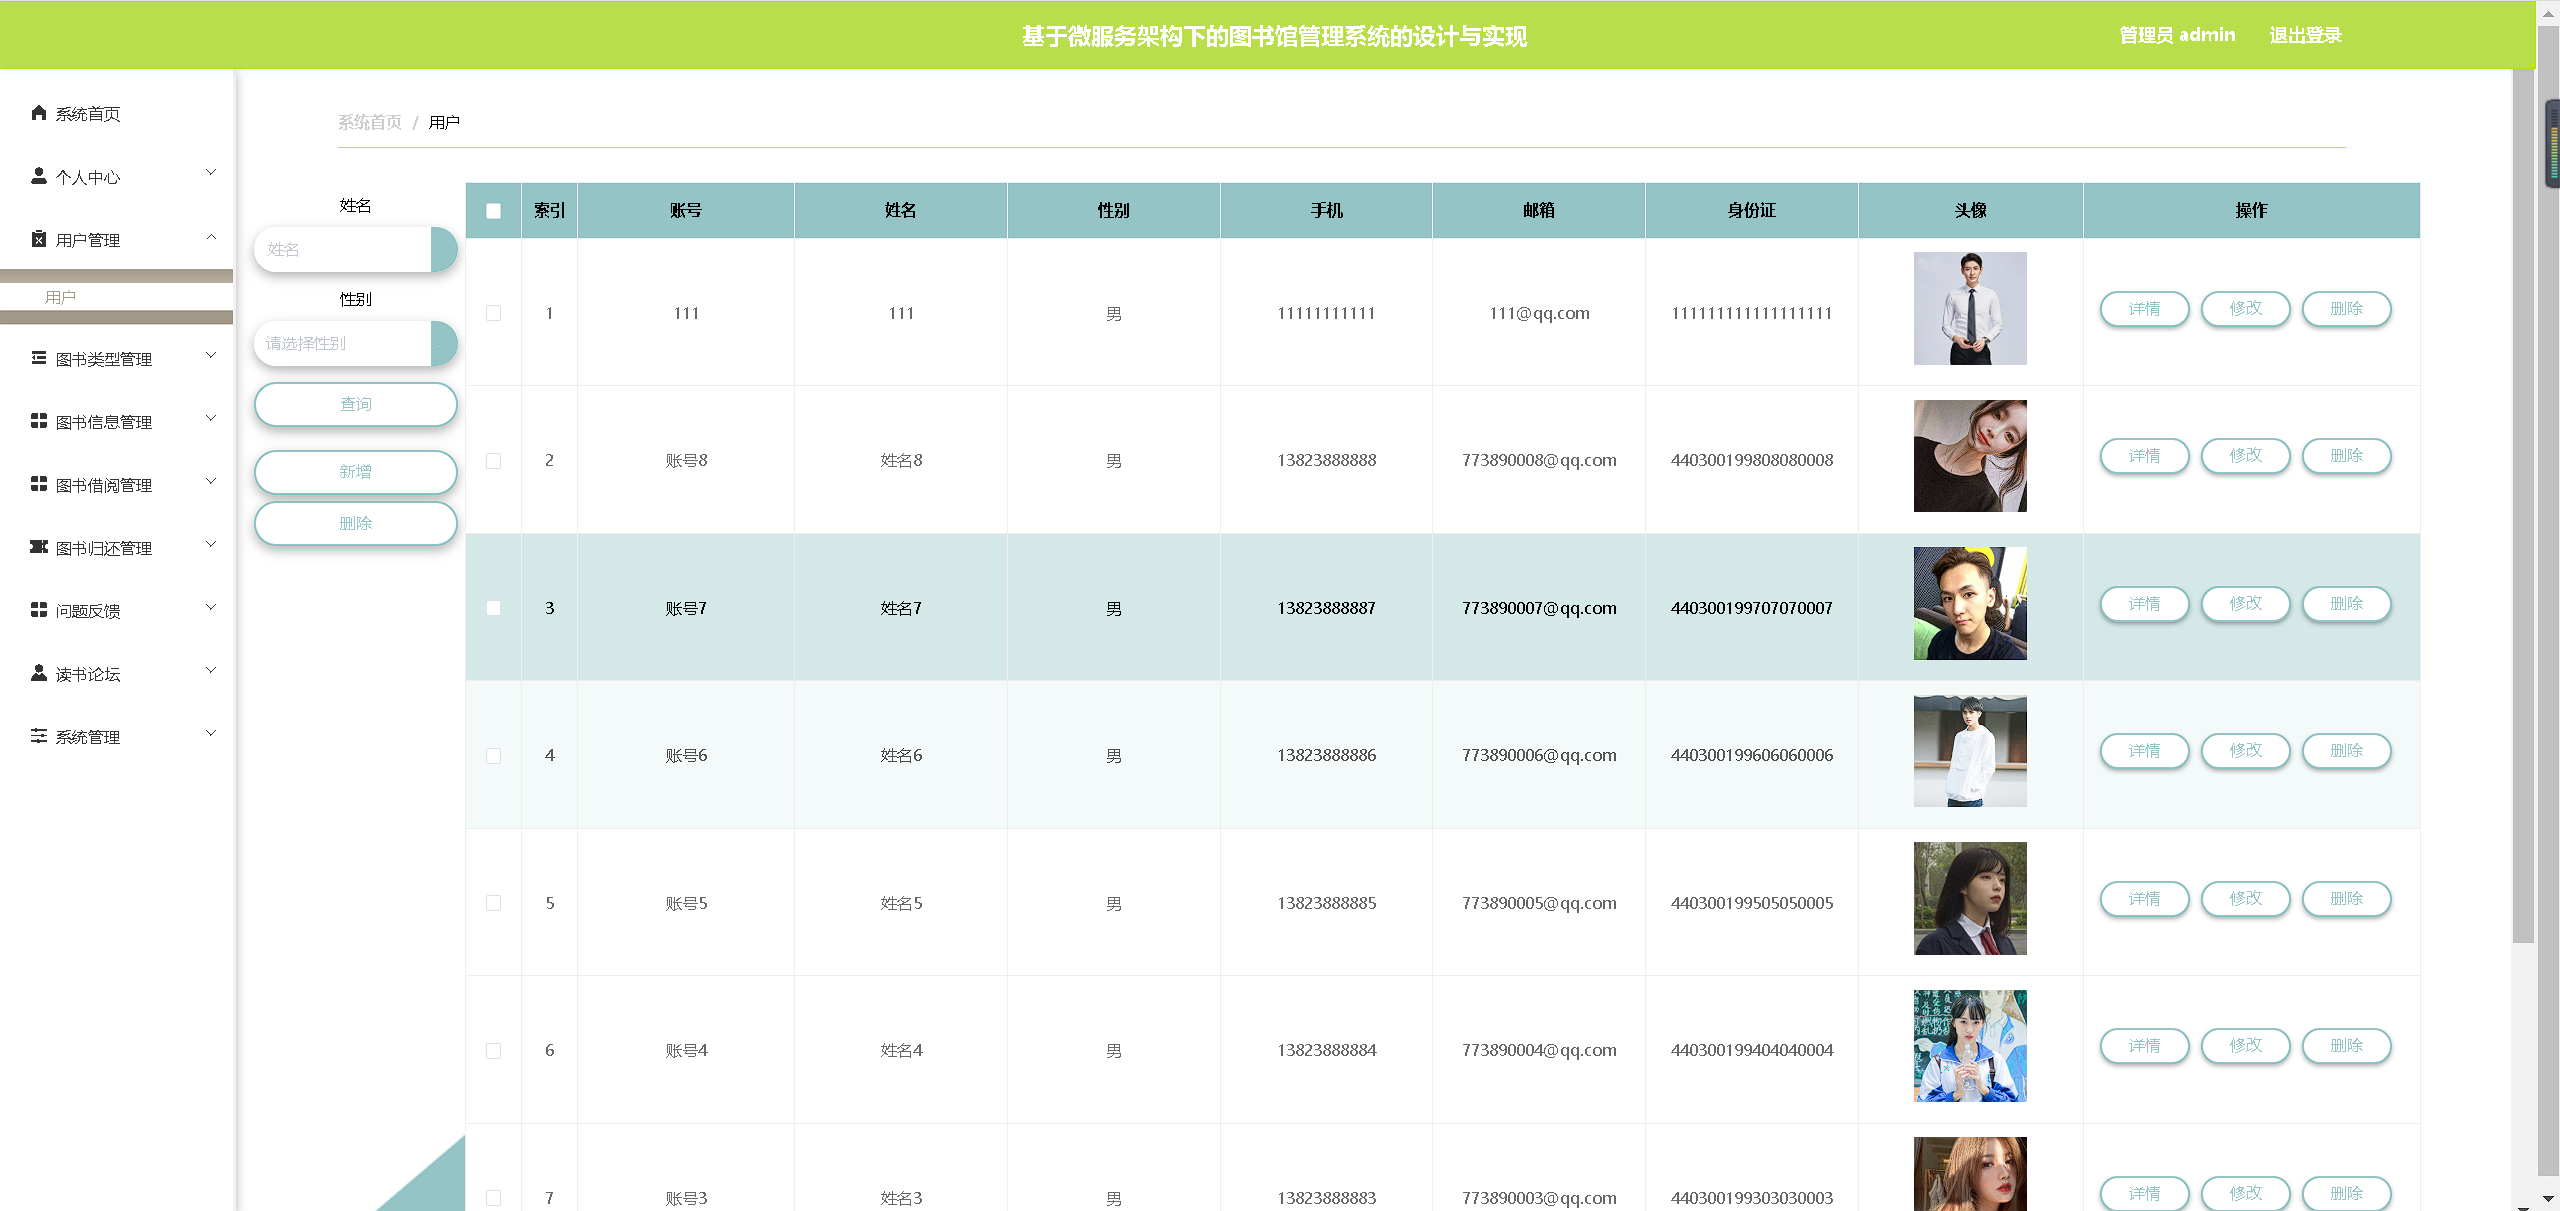Viewport: 2560px width, 1211px height.
Task: Select the 问题反馈 feedback icon
Action: pos(38,610)
